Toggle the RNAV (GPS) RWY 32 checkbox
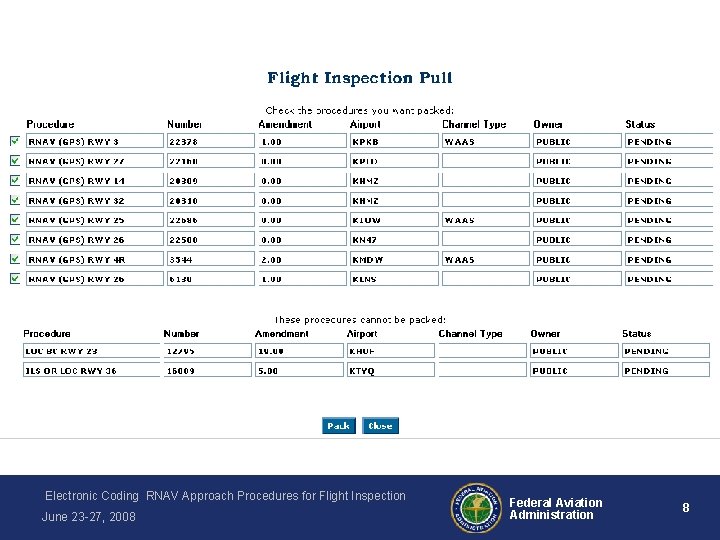Viewport: 720px width, 540px height. pyautogui.click(x=14, y=200)
